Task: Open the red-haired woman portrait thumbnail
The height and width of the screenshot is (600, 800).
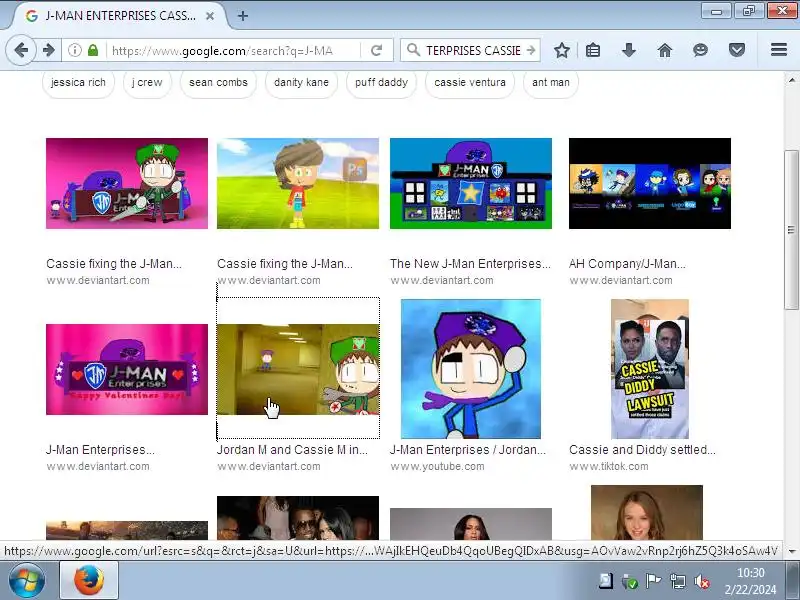Action: [646, 512]
